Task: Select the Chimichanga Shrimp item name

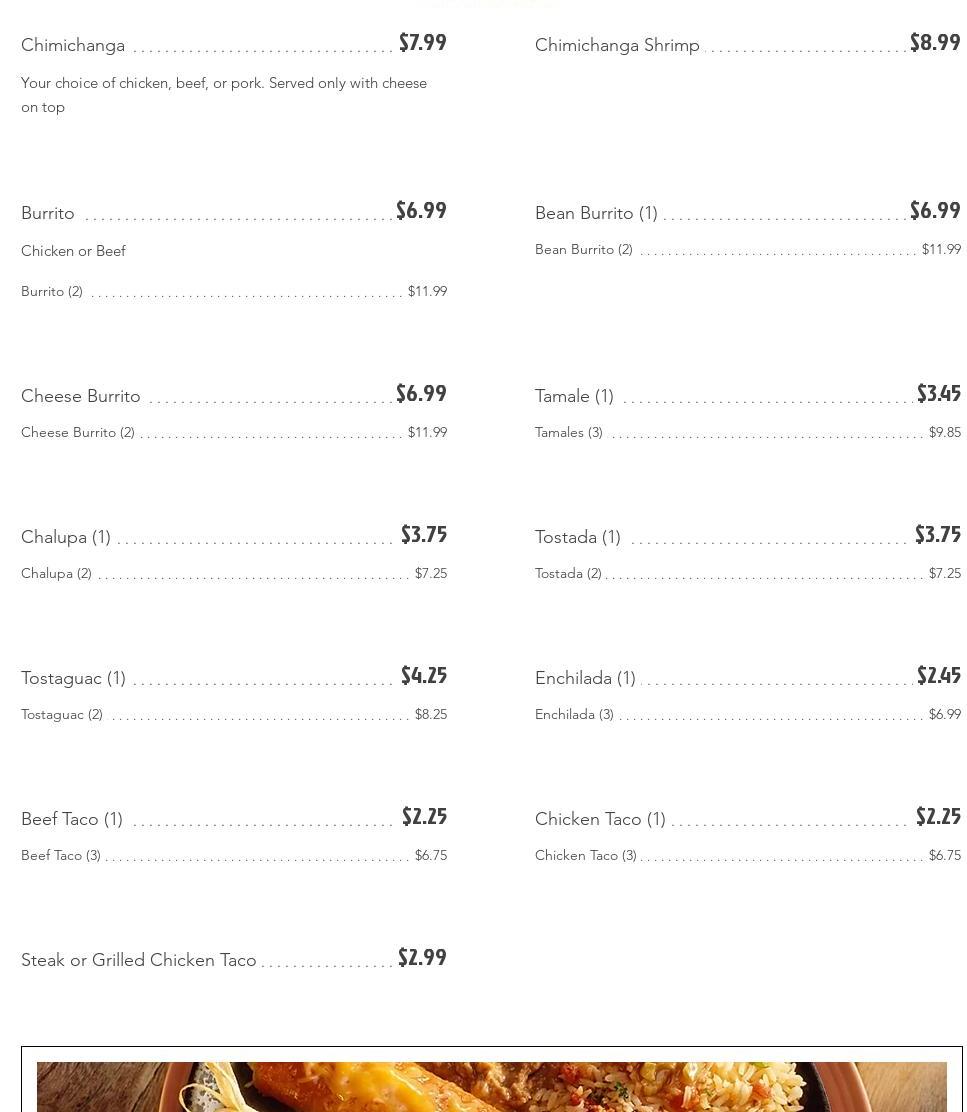Action: [617, 45]
